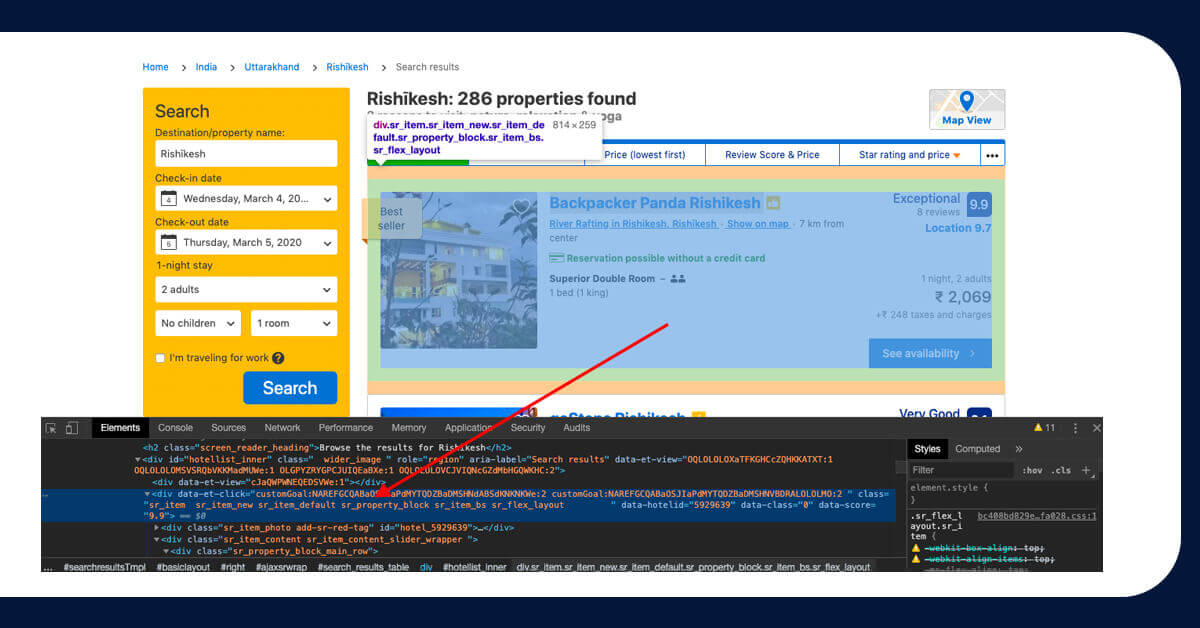Click the Destination/property name input field

click(x=246, y=154)
